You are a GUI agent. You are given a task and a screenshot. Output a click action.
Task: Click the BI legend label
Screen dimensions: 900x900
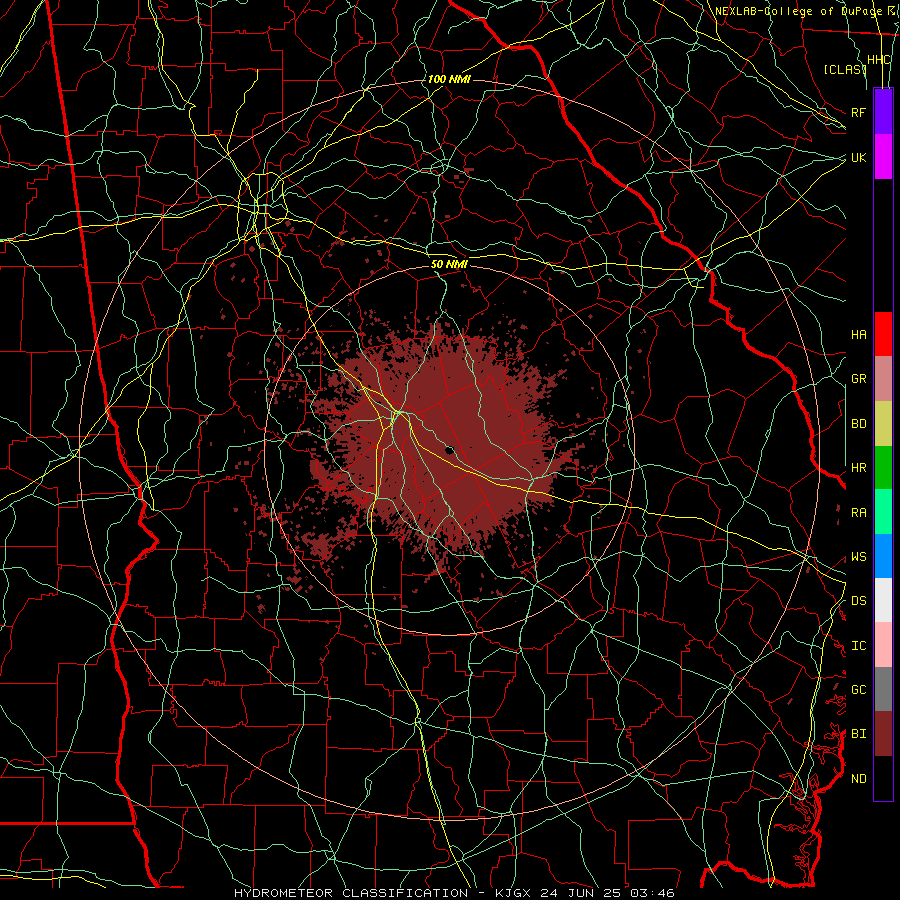858,734
